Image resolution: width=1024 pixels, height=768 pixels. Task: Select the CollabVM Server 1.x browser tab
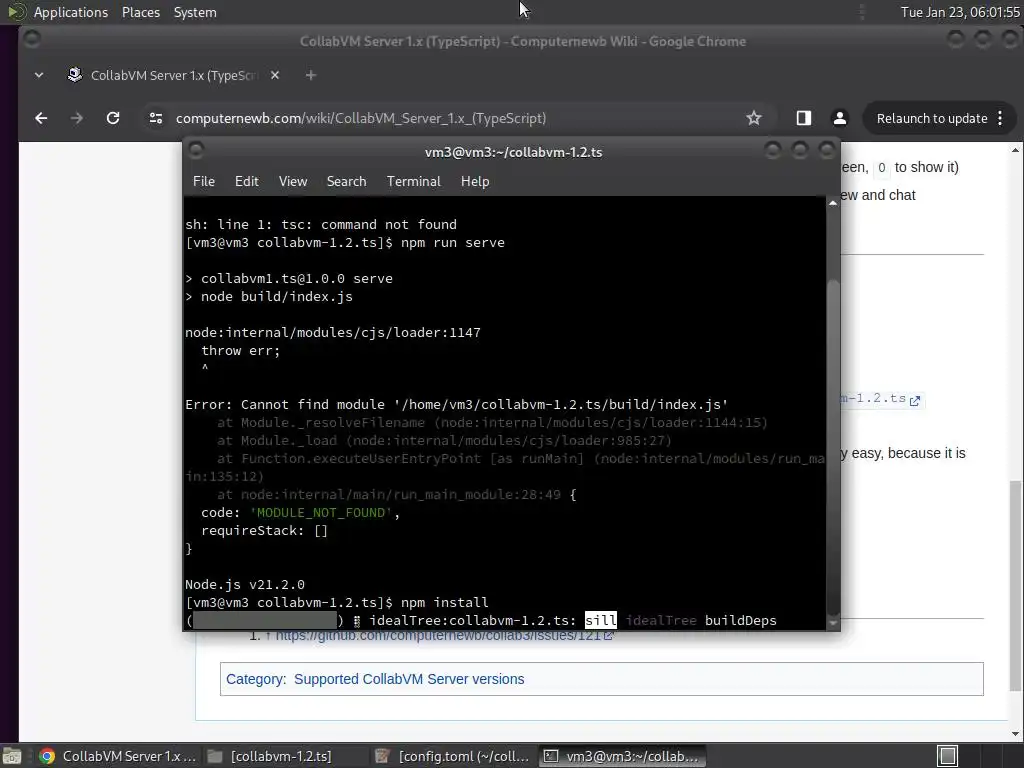click(x=173, y=75)
